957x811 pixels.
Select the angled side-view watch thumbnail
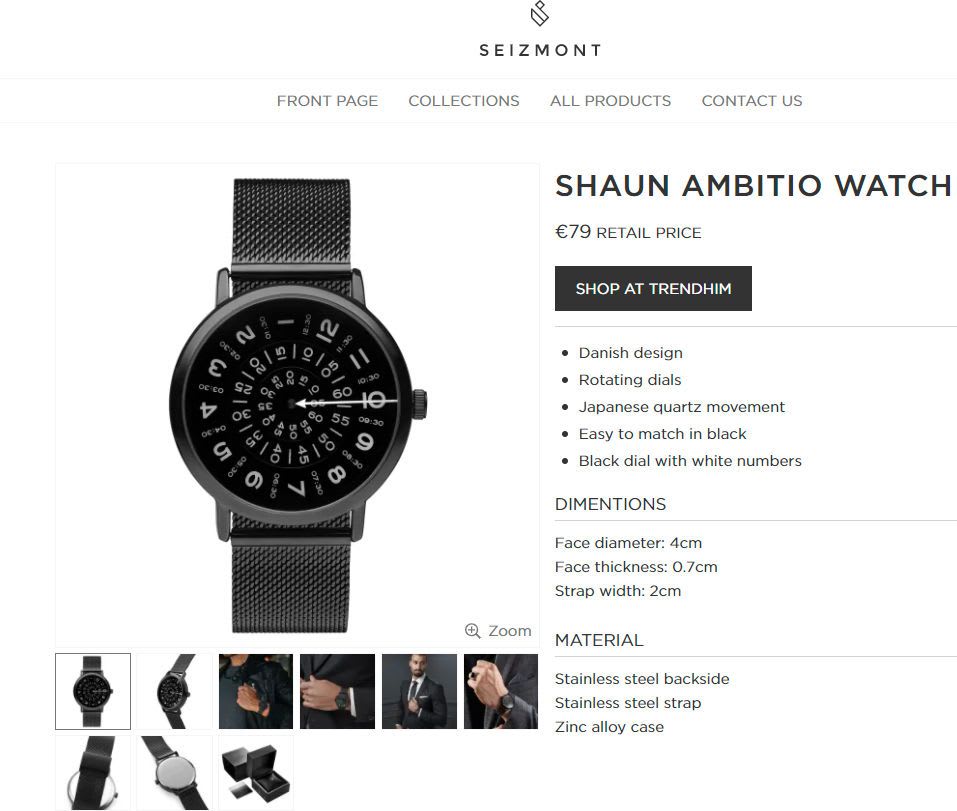pos(175,691)
